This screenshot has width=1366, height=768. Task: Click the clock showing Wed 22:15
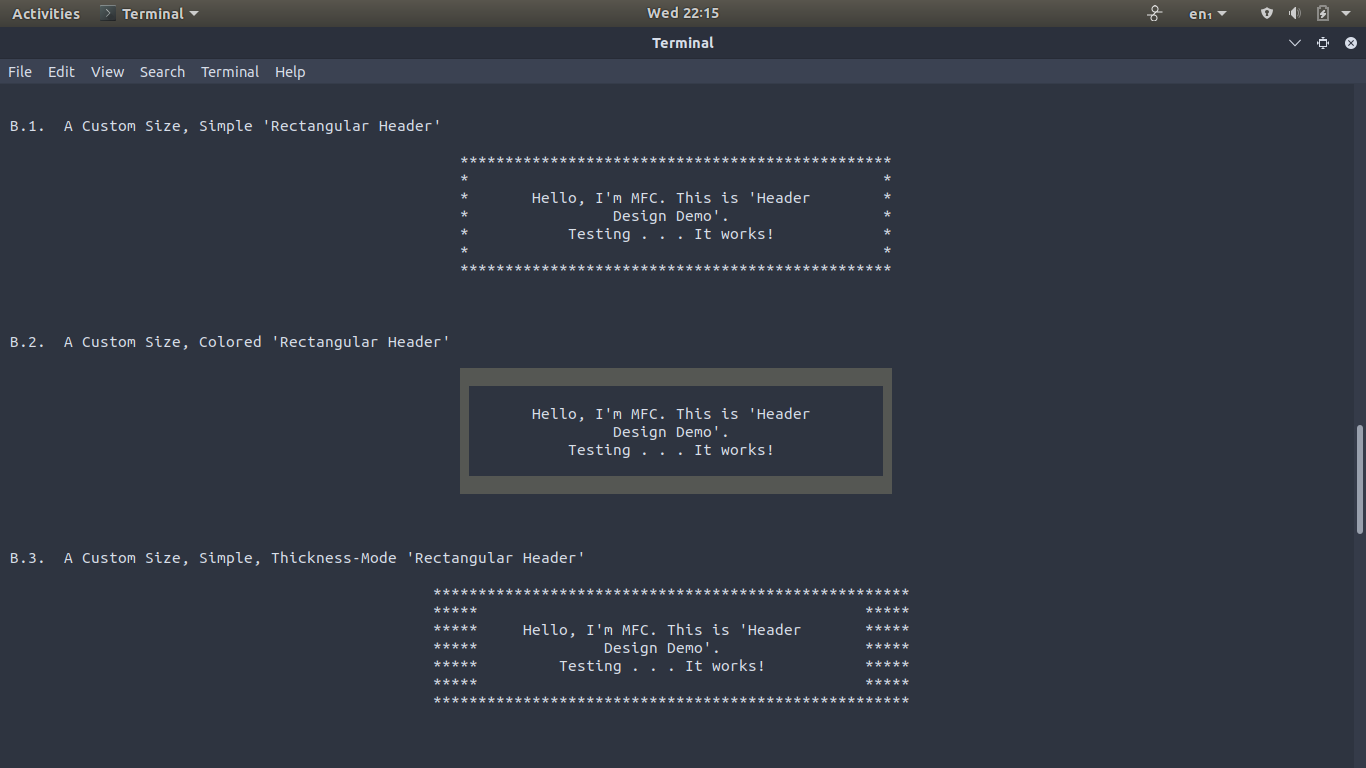(682, 13)
